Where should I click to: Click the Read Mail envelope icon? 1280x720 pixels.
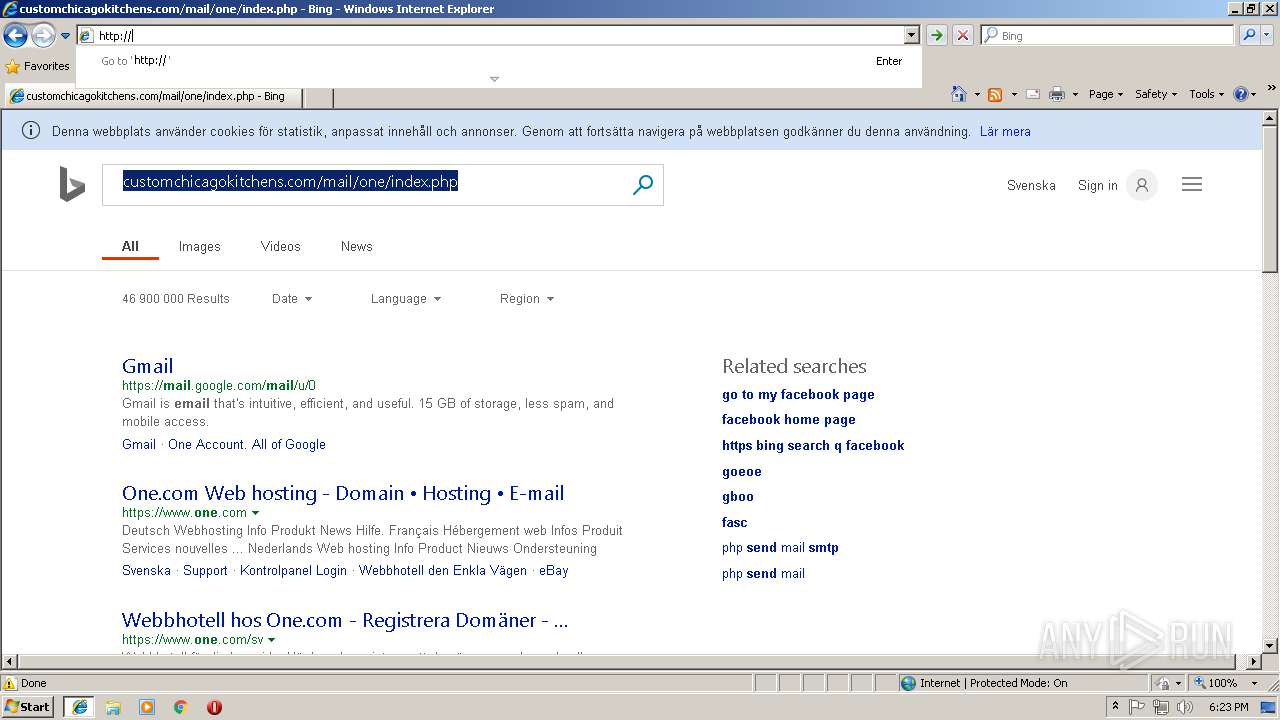[1033, 94]
